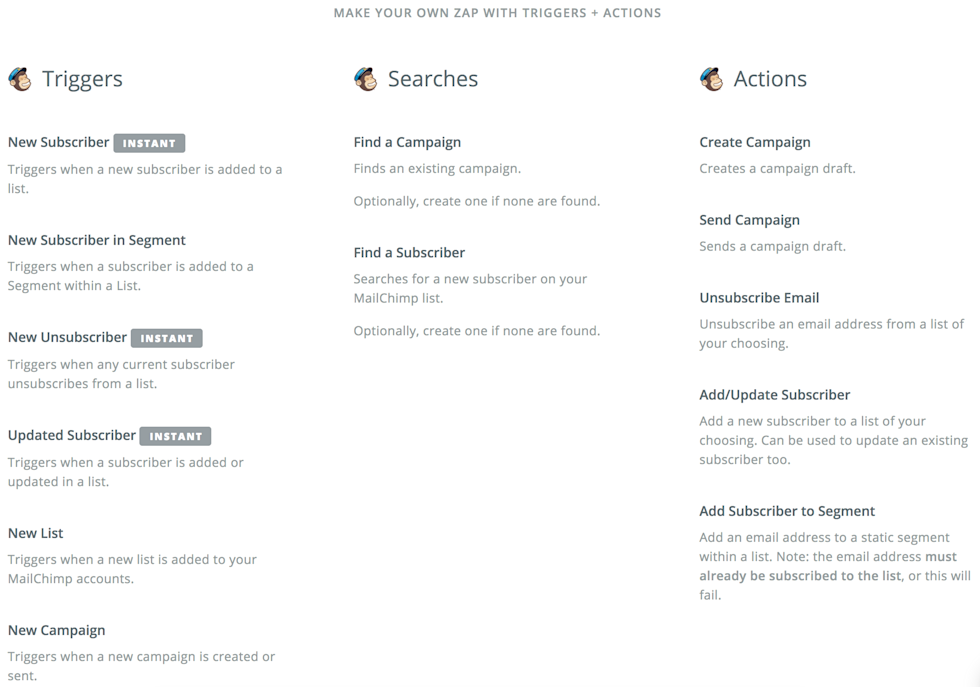Open the Add Subscriber to Segment action
Image resolution: width=980 pixels, height=687 pixels.
tap(787, 511)
